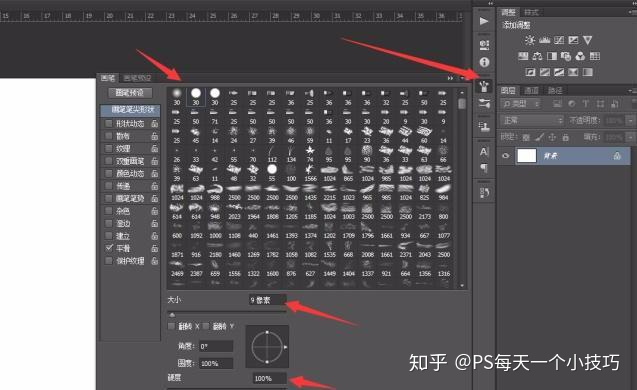Add a Channel Mixer adjustment (three circles)
The width and height of the screenshot is (637, 390).
580,56
